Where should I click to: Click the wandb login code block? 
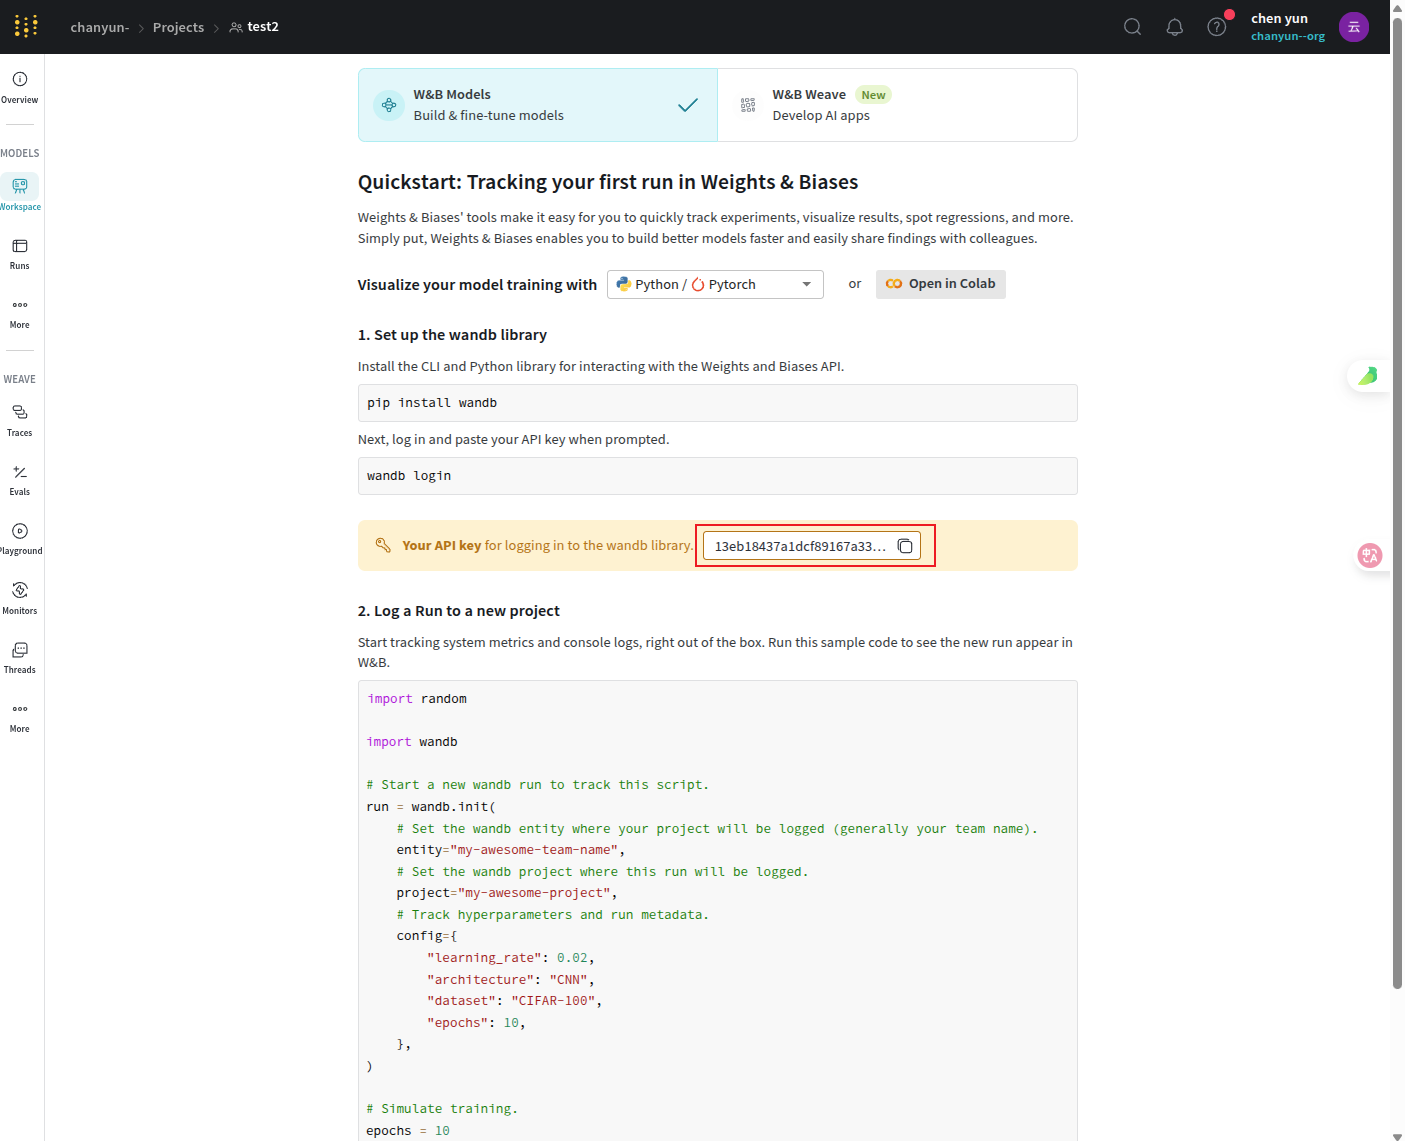point(718,476)
